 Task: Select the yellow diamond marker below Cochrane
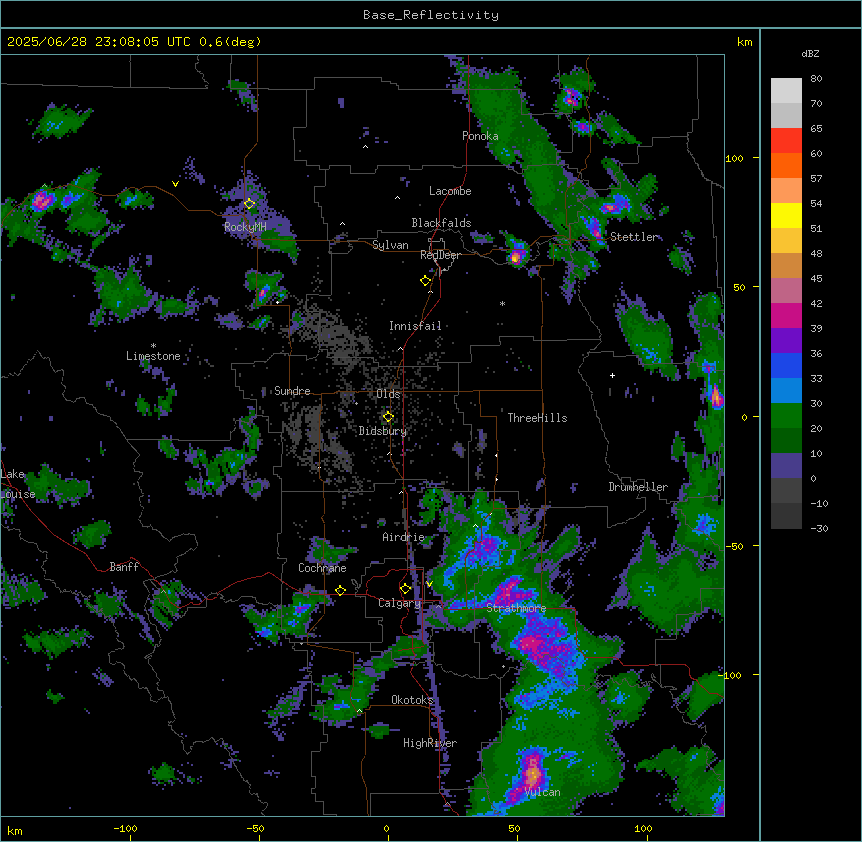click(340, 590)
